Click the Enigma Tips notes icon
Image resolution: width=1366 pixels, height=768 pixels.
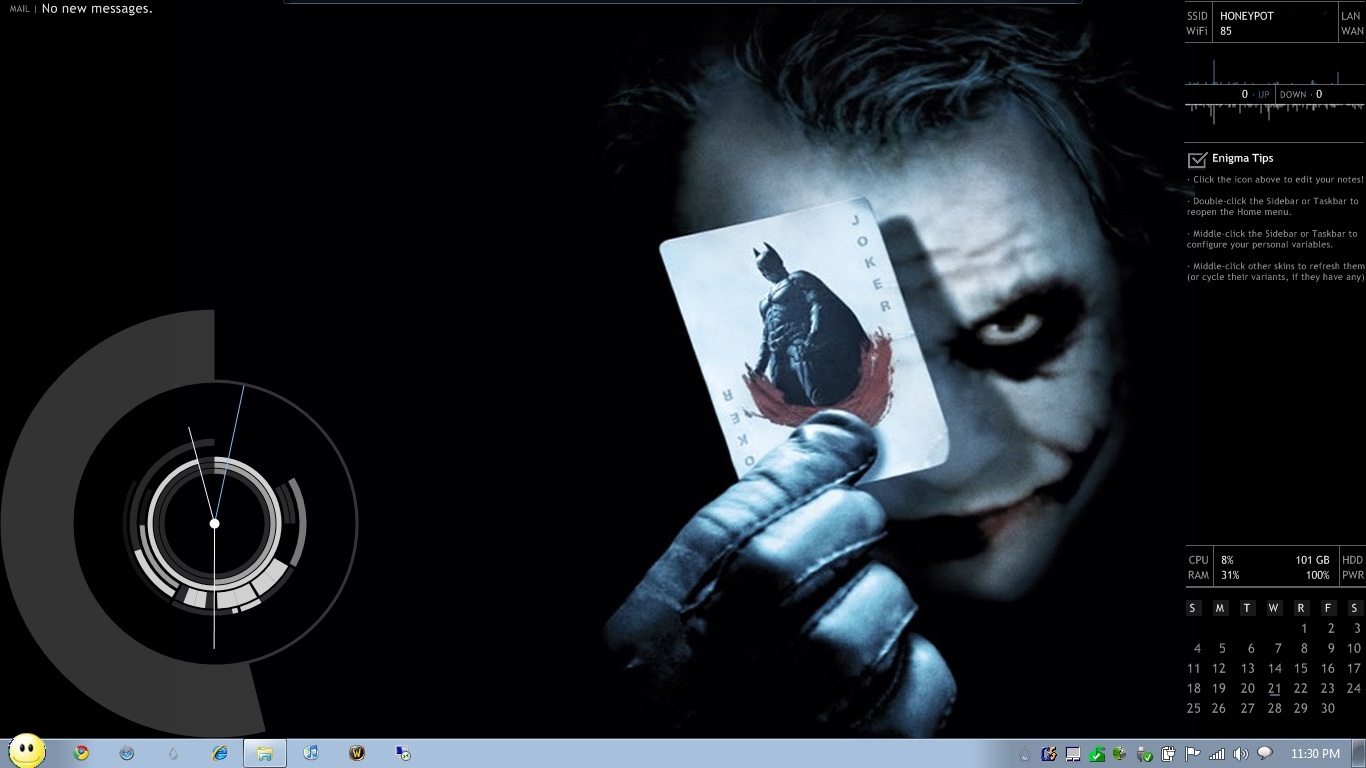coord(1197,159)
